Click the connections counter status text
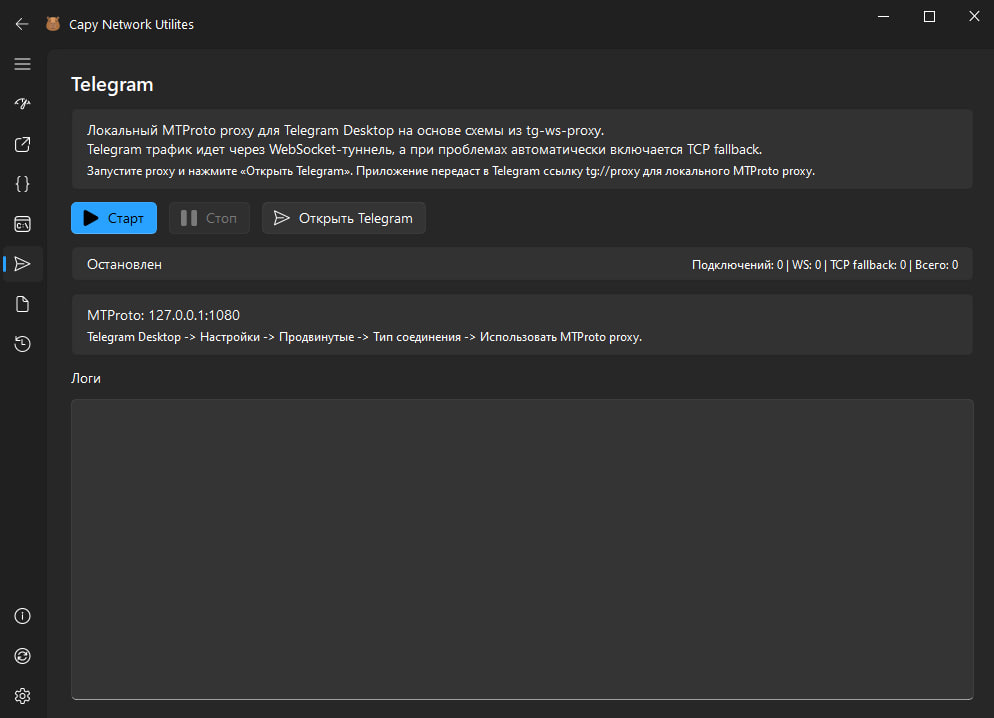The image size is (994, 718). coord(825,265)
